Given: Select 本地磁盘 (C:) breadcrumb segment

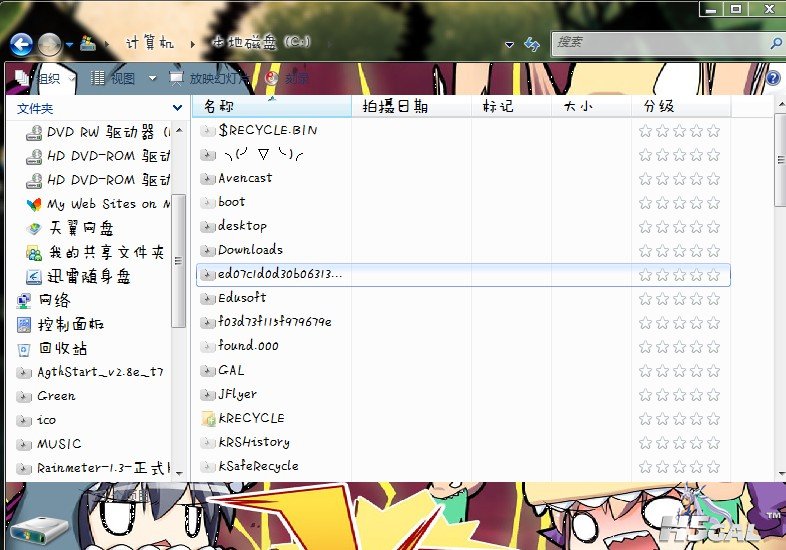Looking at the screenshot, I should tap(261, 42).
